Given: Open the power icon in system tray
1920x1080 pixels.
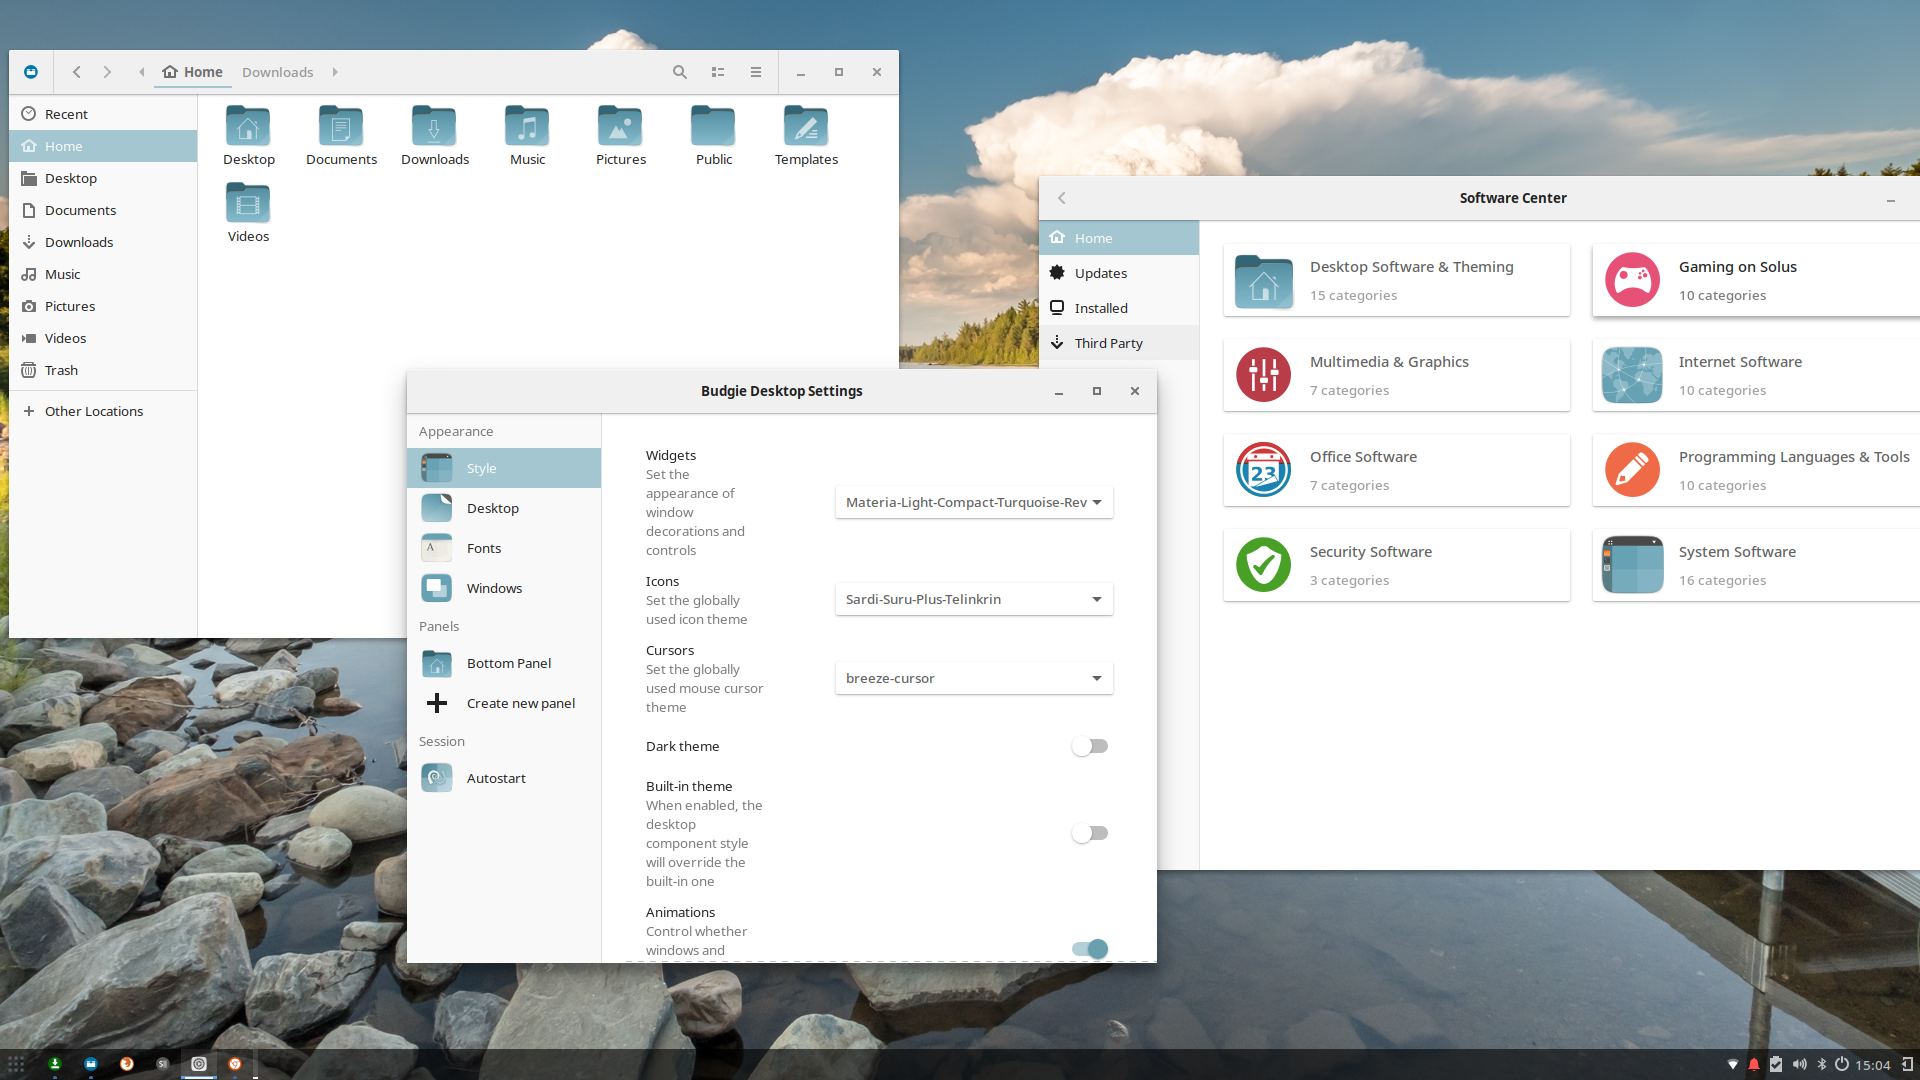Looking at the screenshot, I should coord(1841,1065).
